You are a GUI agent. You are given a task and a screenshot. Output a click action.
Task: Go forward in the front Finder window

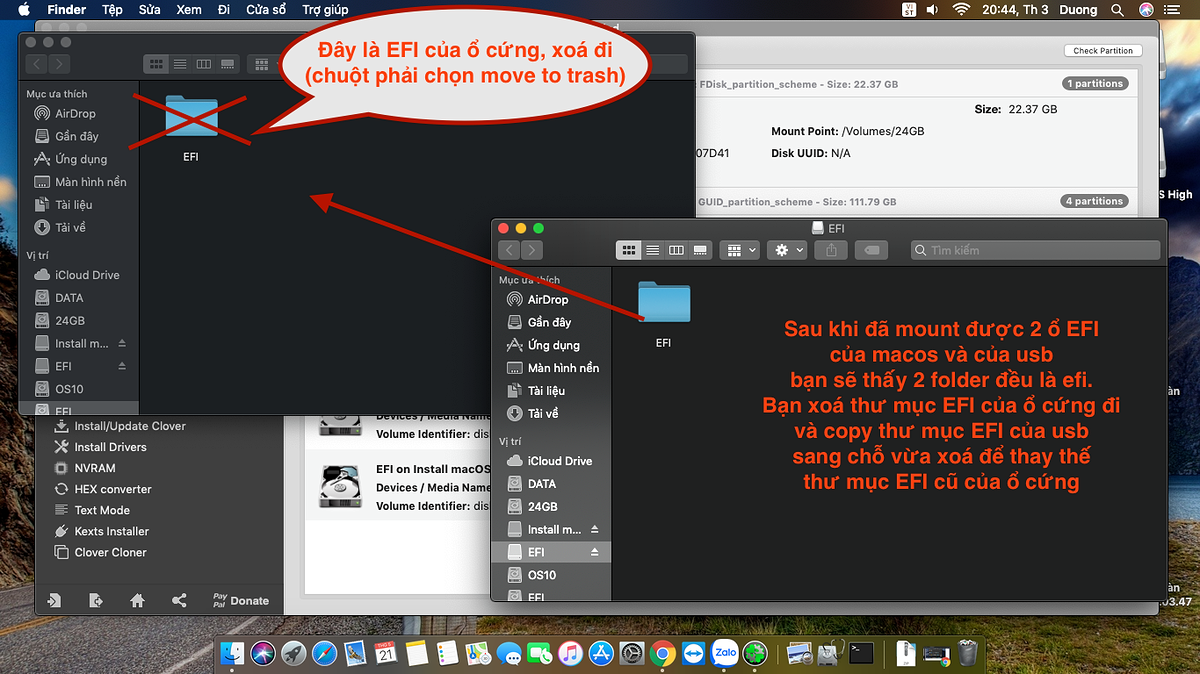533,250
